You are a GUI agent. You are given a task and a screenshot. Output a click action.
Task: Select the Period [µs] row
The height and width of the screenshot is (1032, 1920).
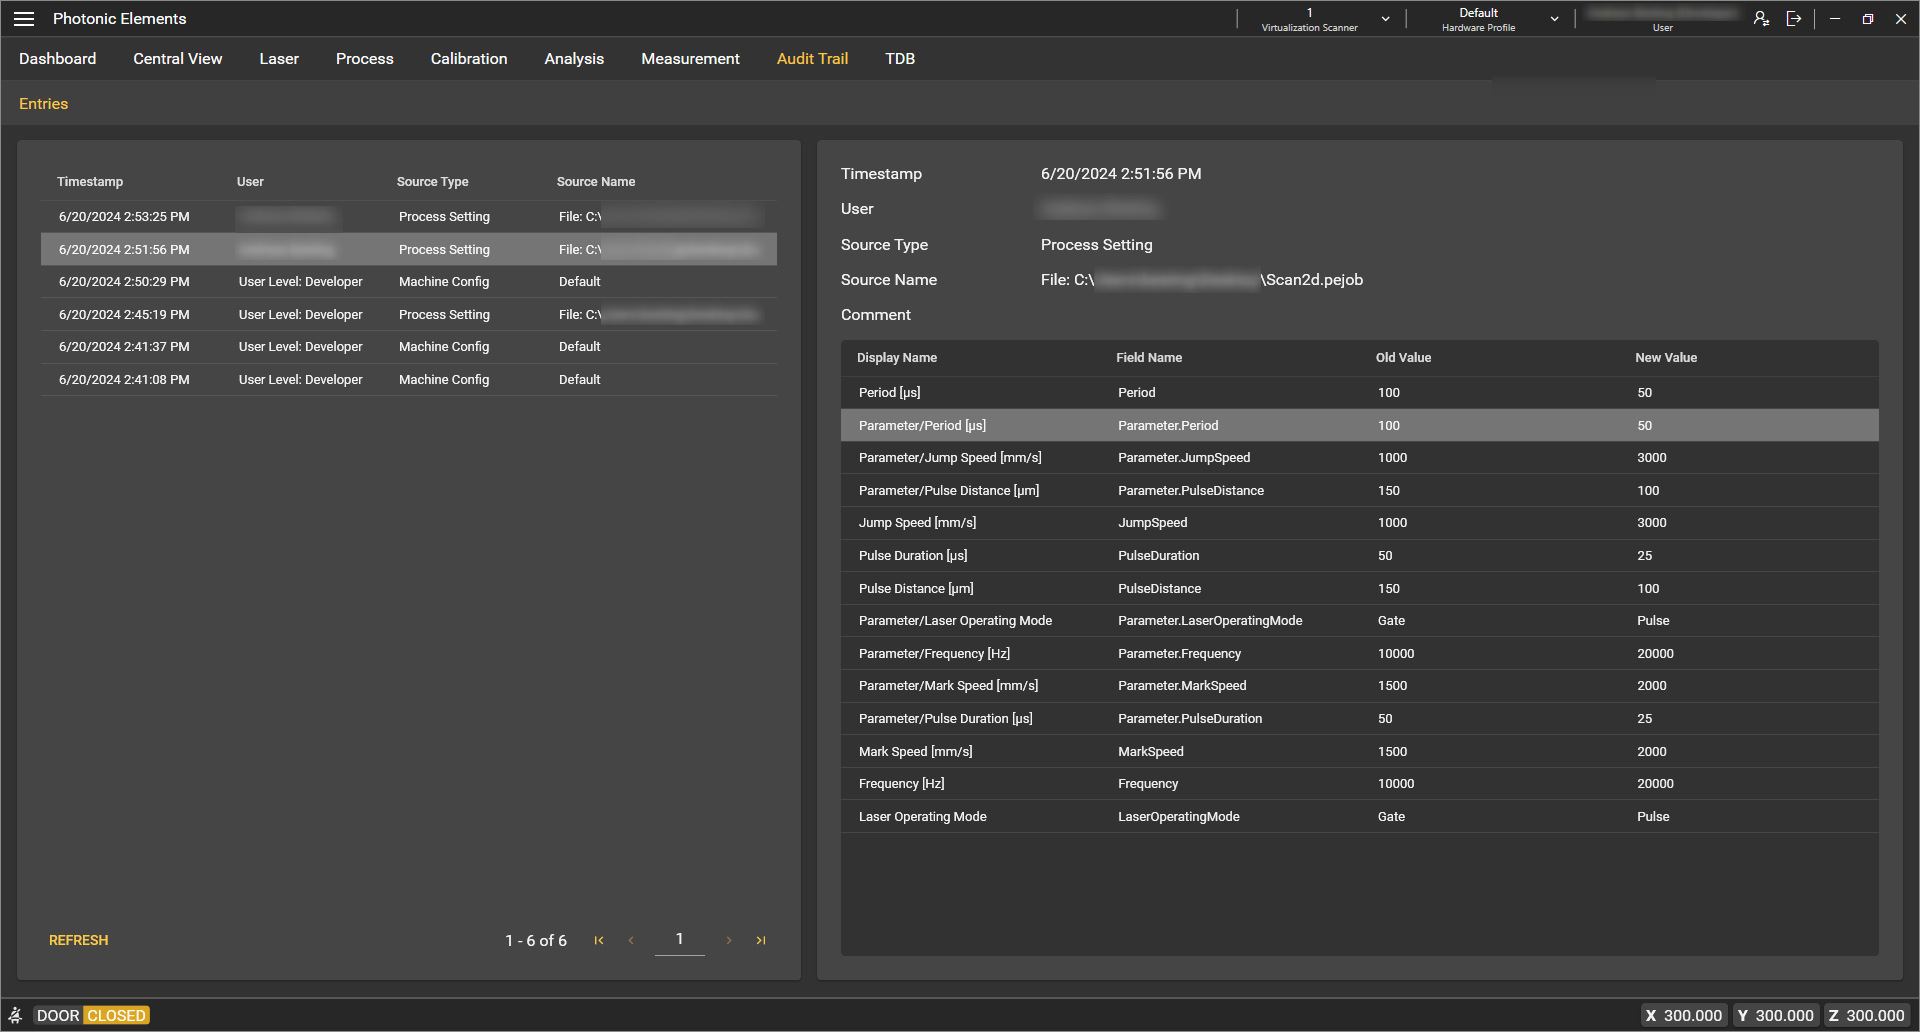1360,393
